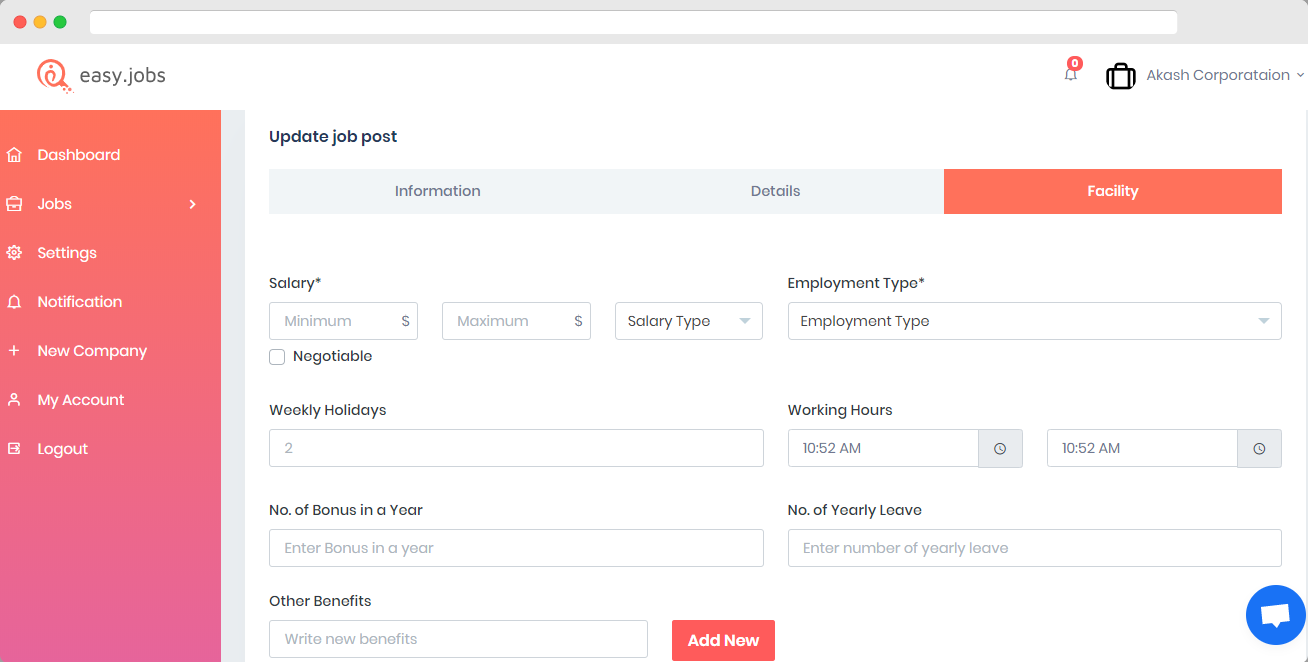Click the Jobs briefcase icon in sidebar

(x=14, y=204)
